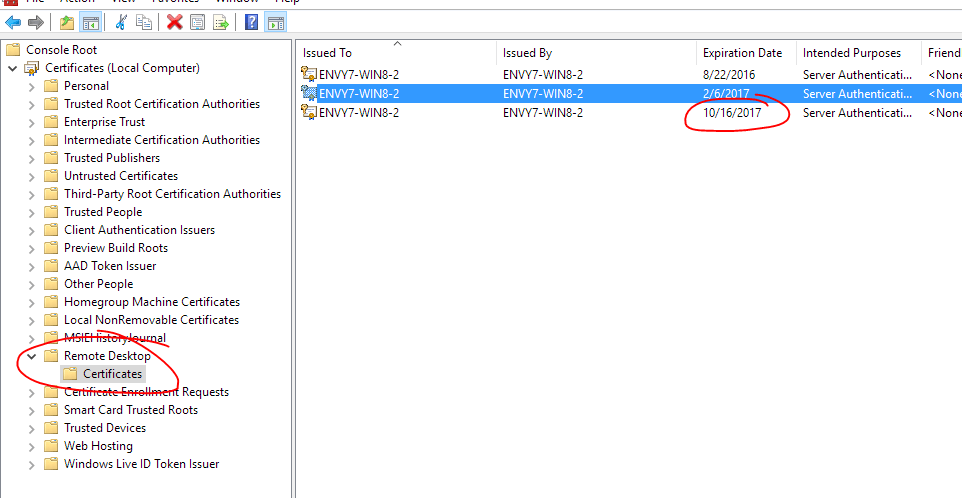The width and height of the screenshot is (962, 498).
Task: Open Properties from the toolbar icon
Action: click(198, 22)
